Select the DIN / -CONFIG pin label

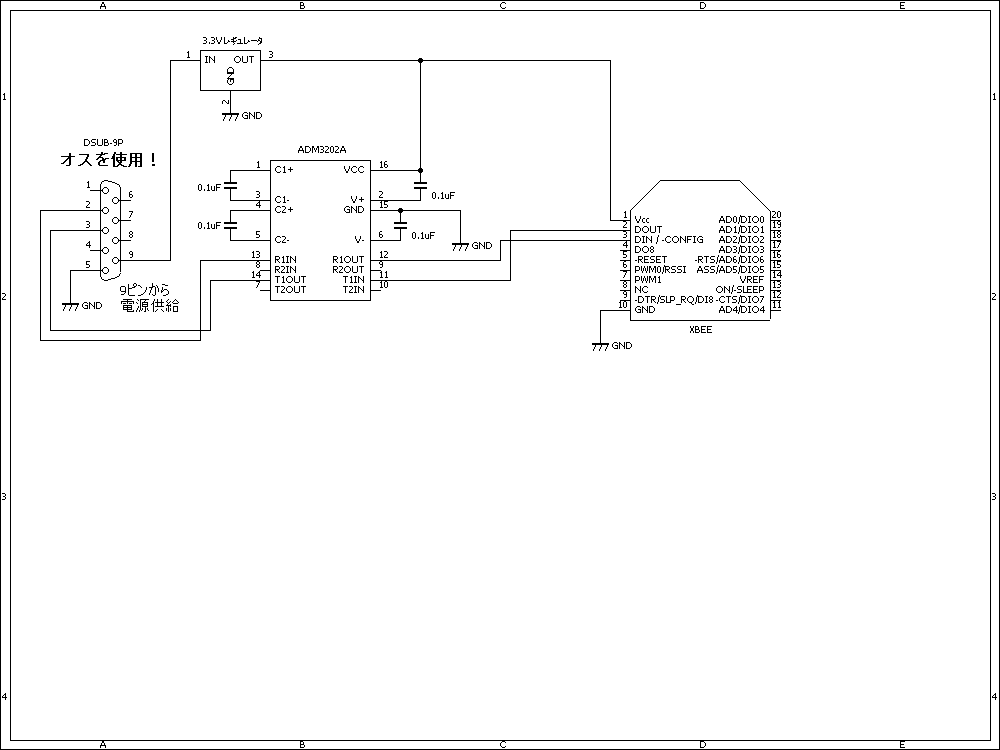668,240
